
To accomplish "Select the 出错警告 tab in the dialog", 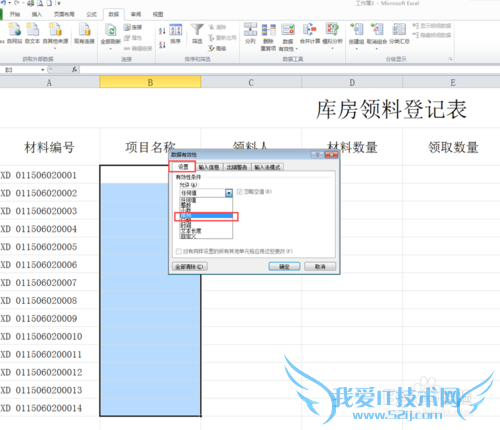I will click(237, 167).
